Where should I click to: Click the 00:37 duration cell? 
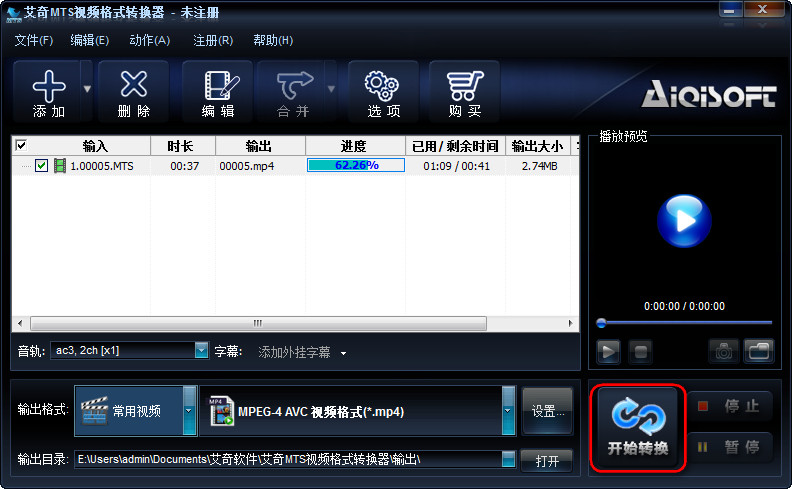(x=184, y=166)
